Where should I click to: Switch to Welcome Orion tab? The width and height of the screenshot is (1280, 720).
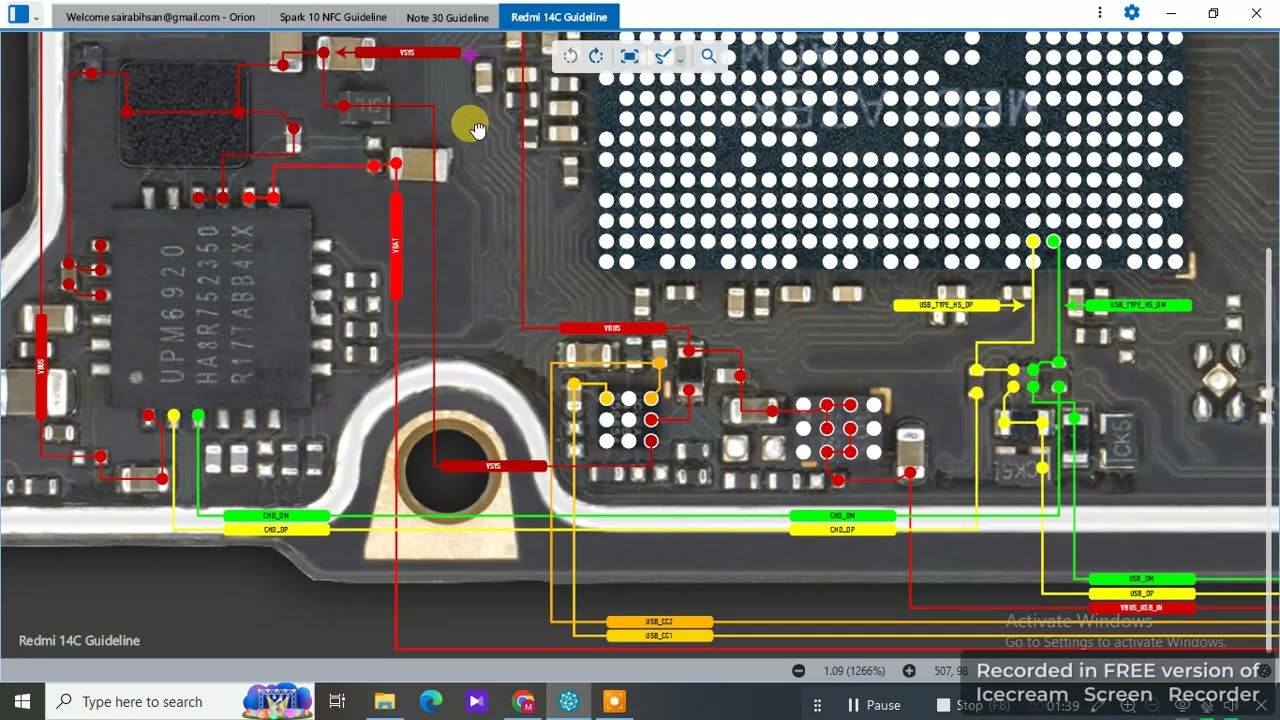pos(160,17)
